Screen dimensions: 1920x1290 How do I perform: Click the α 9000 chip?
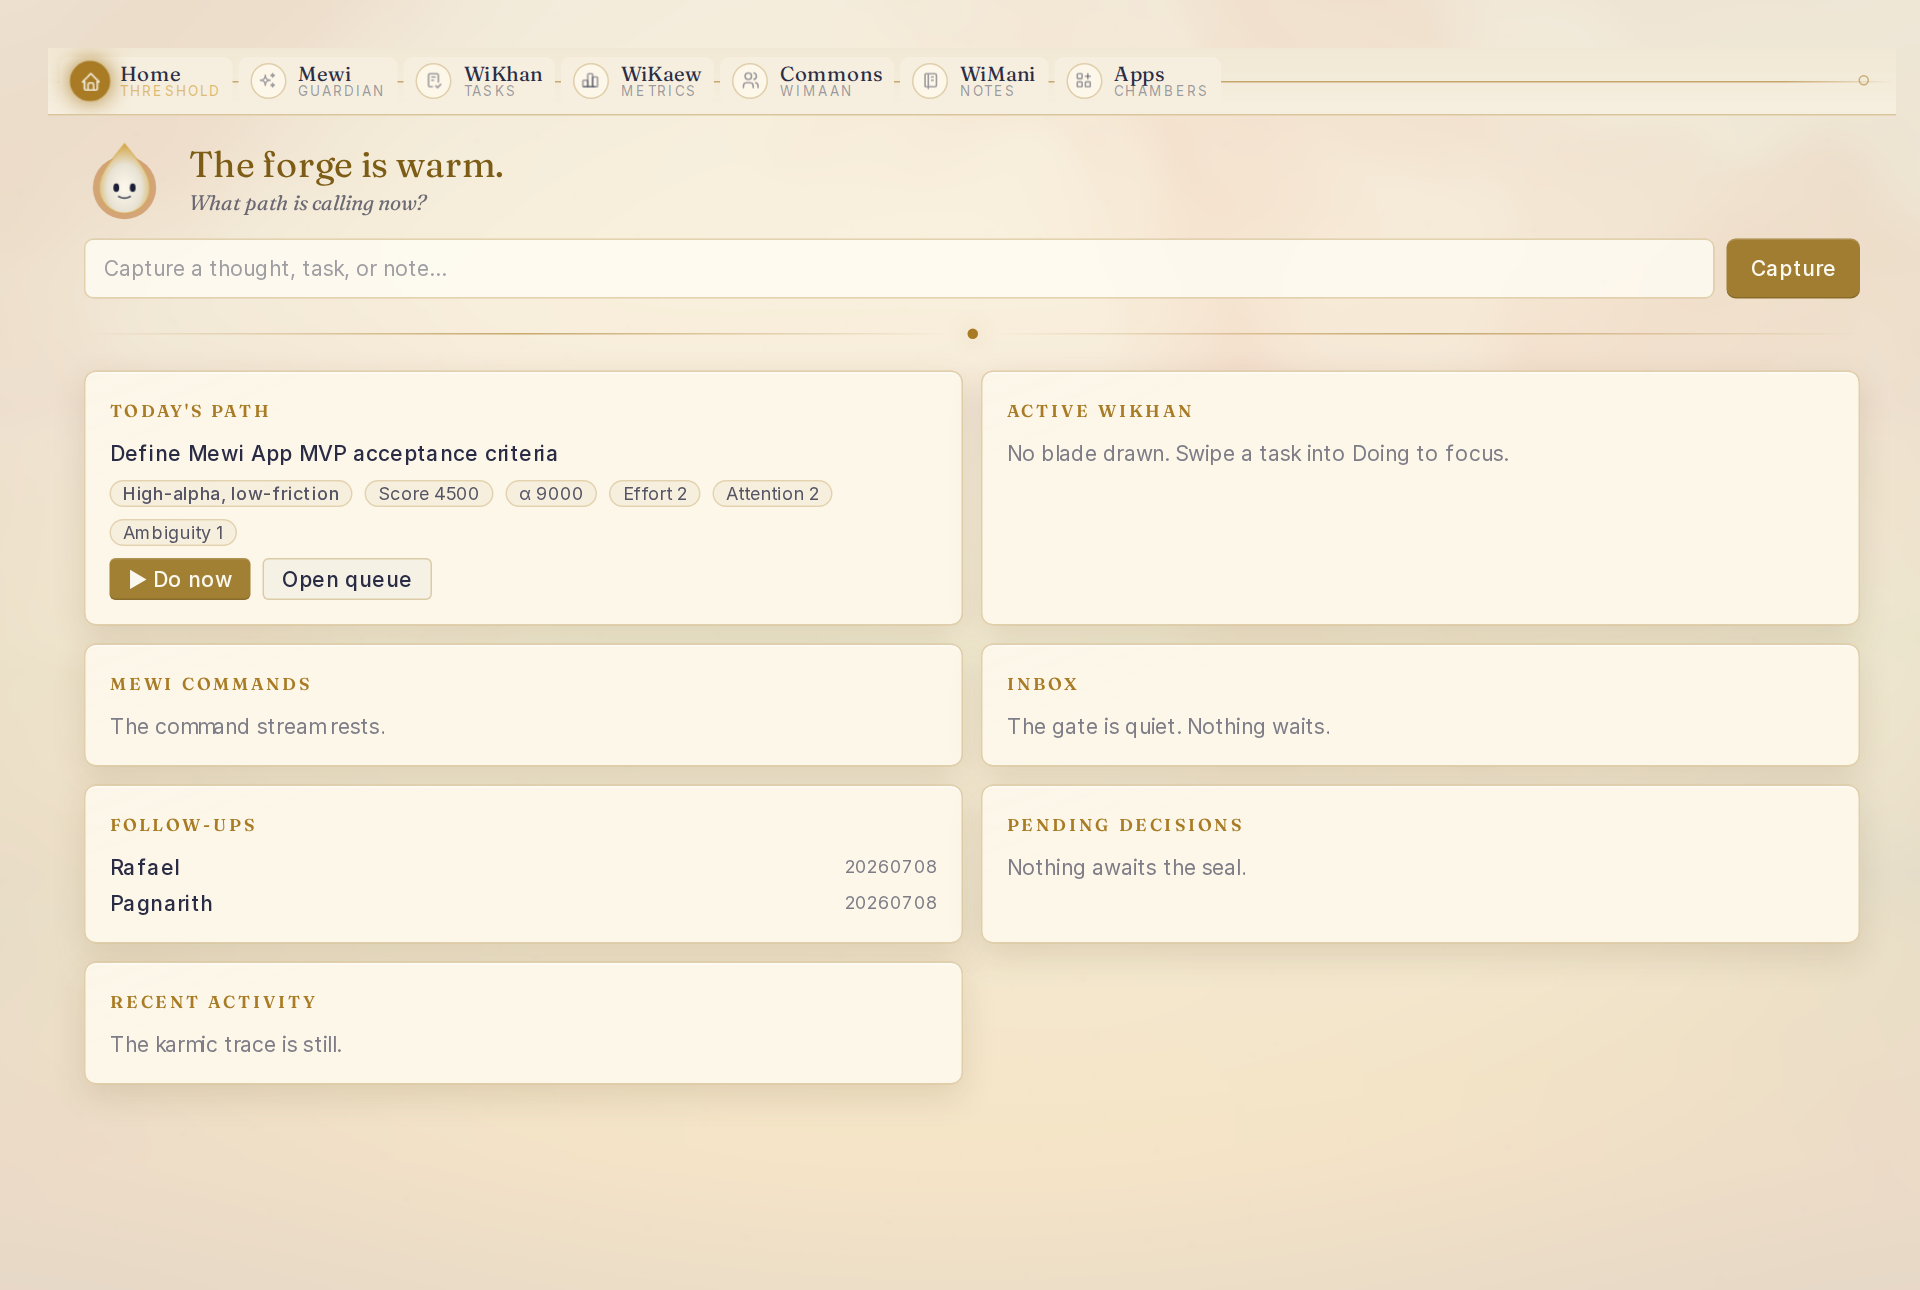(x=551, y=494)
